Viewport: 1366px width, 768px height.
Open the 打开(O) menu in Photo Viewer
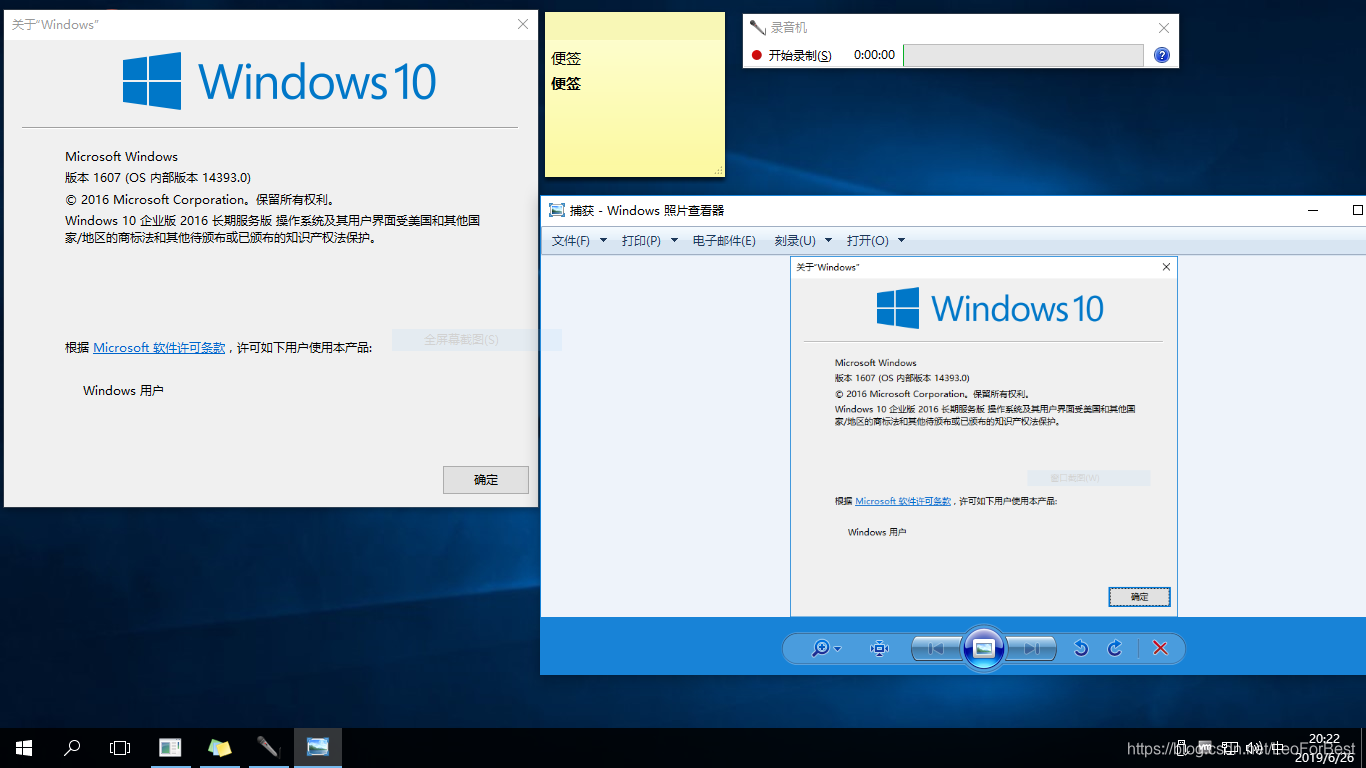tap(876, 241)
